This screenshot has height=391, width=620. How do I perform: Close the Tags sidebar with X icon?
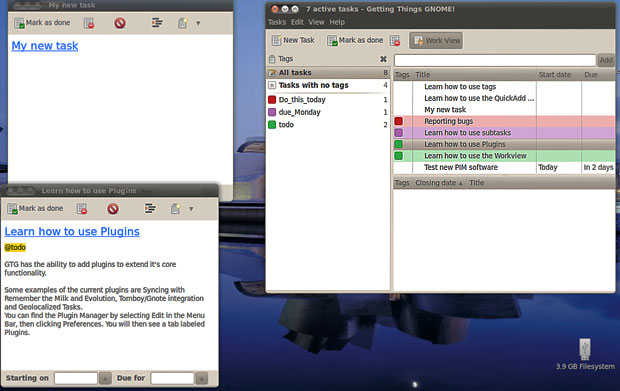(x=383, y=59)
